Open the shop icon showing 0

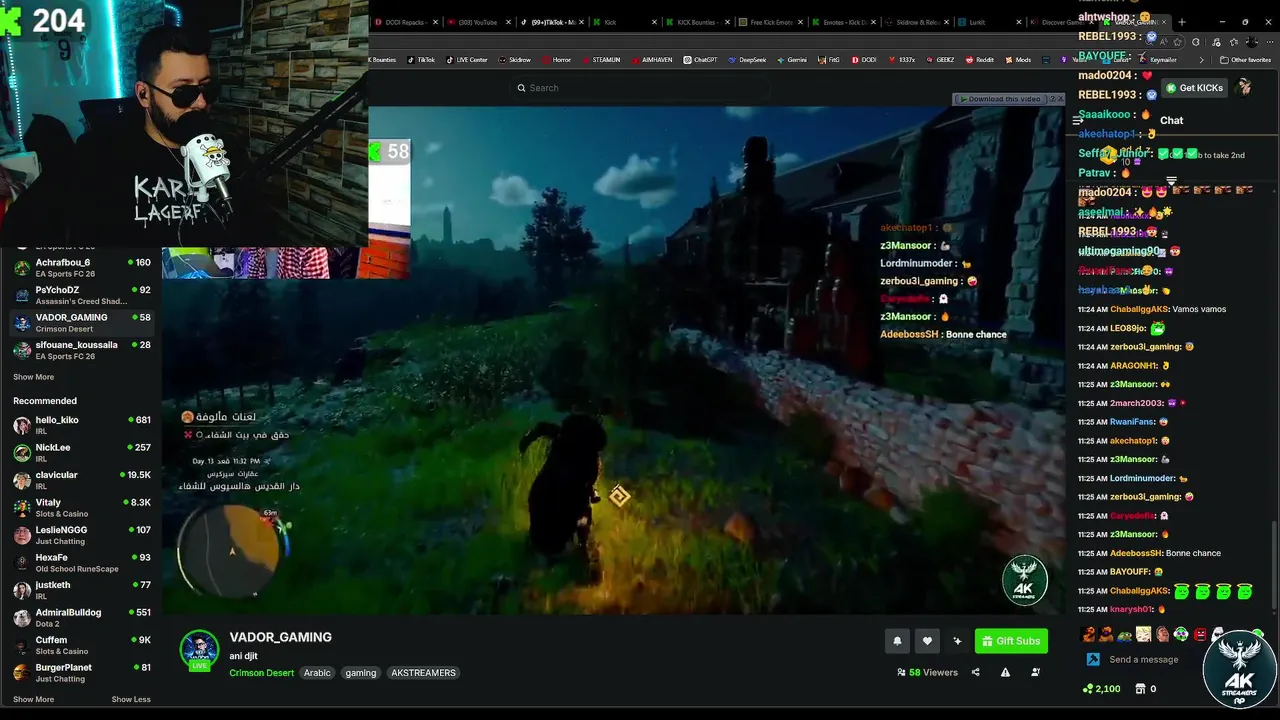click(x=1145, y=688)
